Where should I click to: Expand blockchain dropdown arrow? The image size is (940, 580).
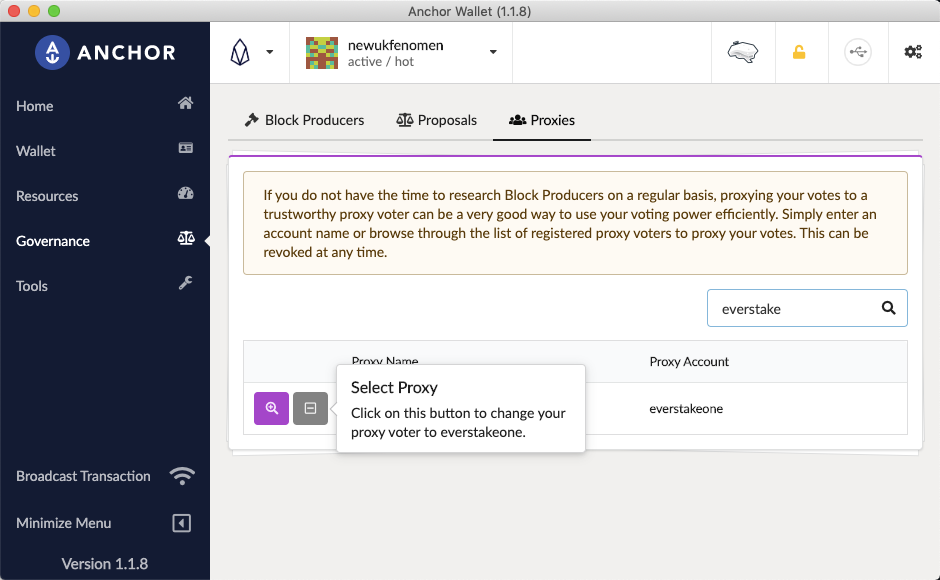coord(270,52)
